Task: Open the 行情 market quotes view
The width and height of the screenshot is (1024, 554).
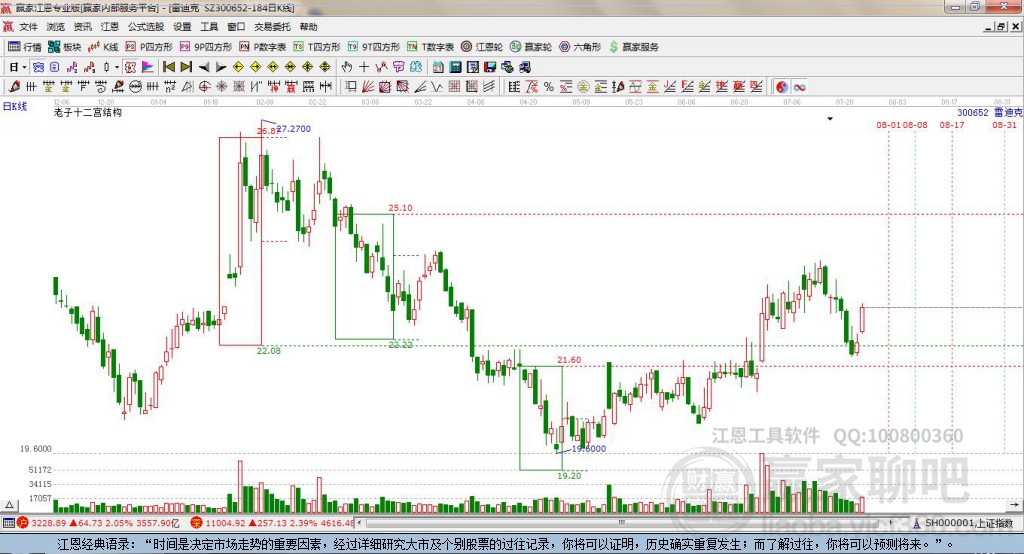Action: pos(24,47)
